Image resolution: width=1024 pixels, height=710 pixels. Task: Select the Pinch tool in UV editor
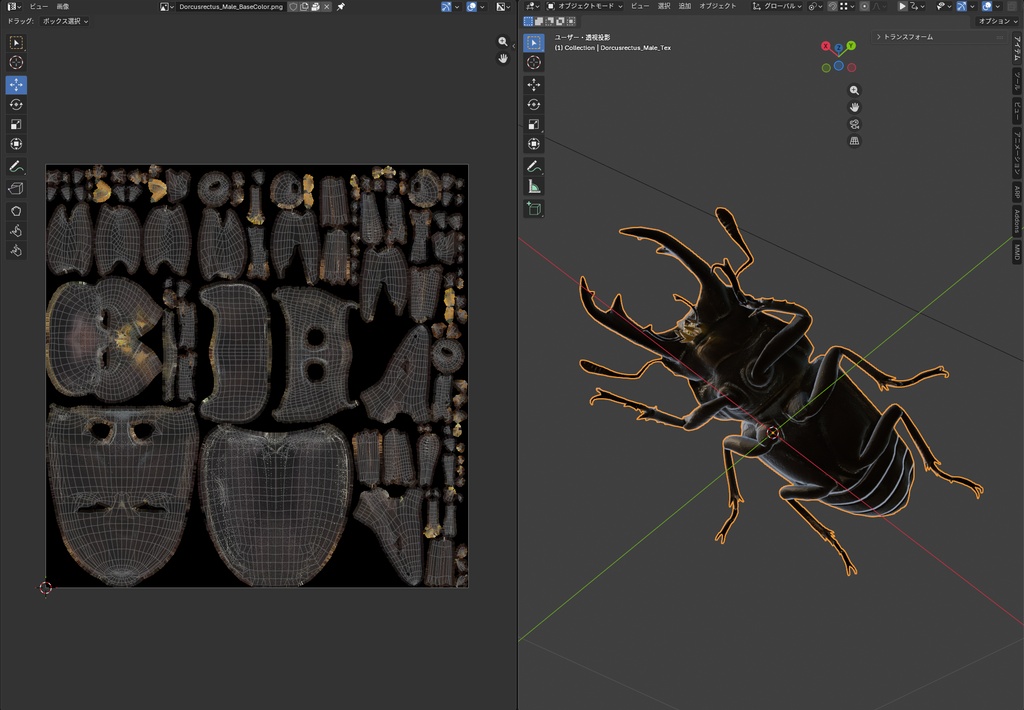click(x=16, y=250)
